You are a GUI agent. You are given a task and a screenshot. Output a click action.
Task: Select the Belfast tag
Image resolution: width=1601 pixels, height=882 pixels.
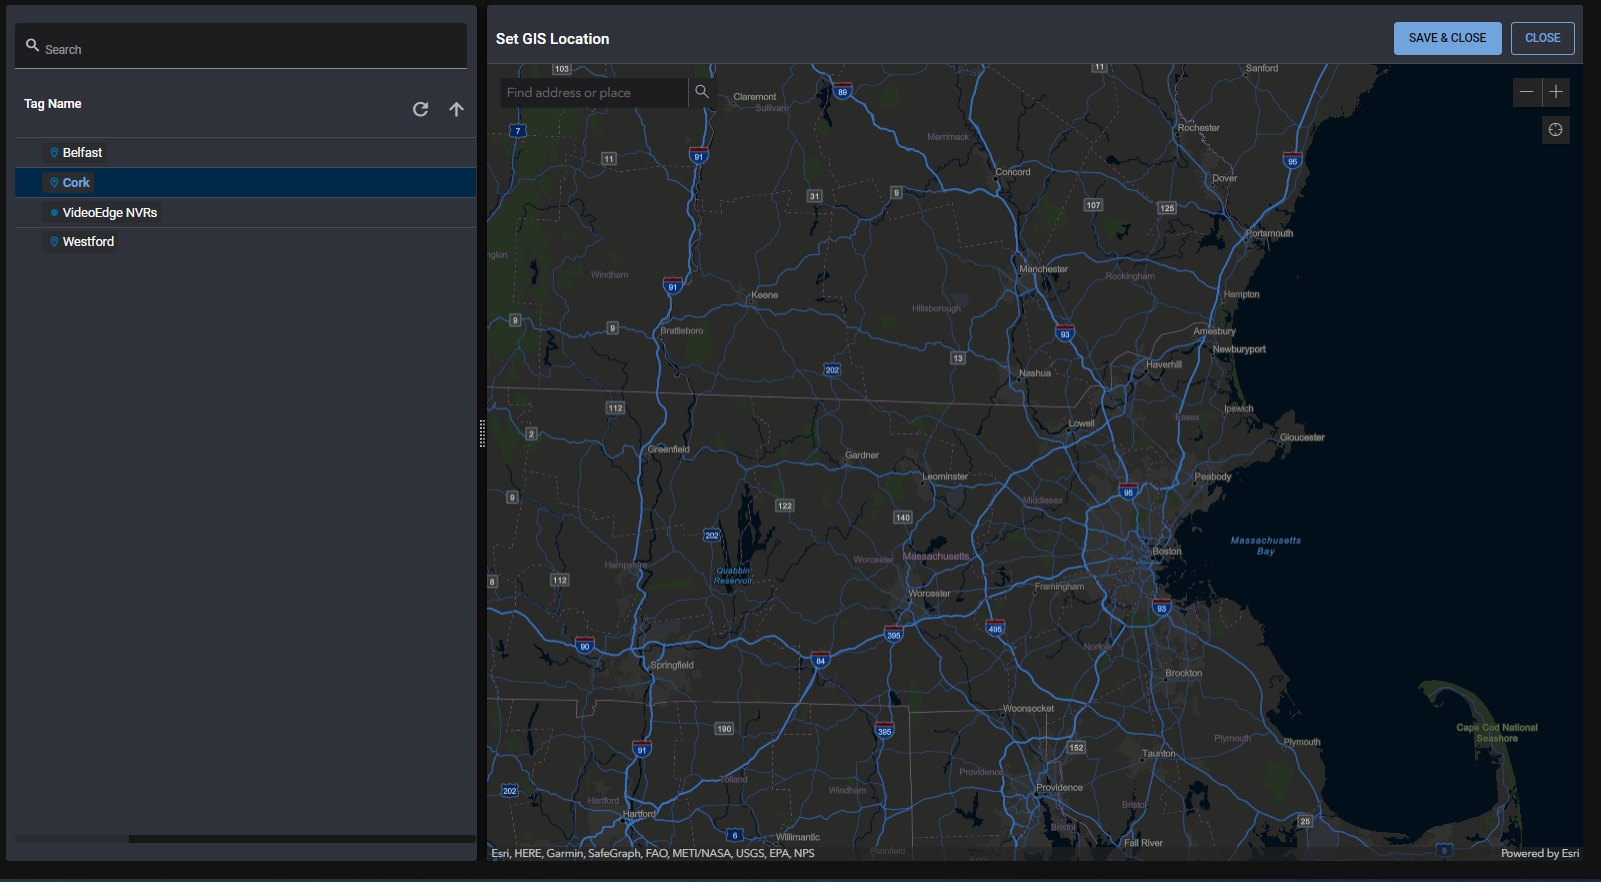82,153
